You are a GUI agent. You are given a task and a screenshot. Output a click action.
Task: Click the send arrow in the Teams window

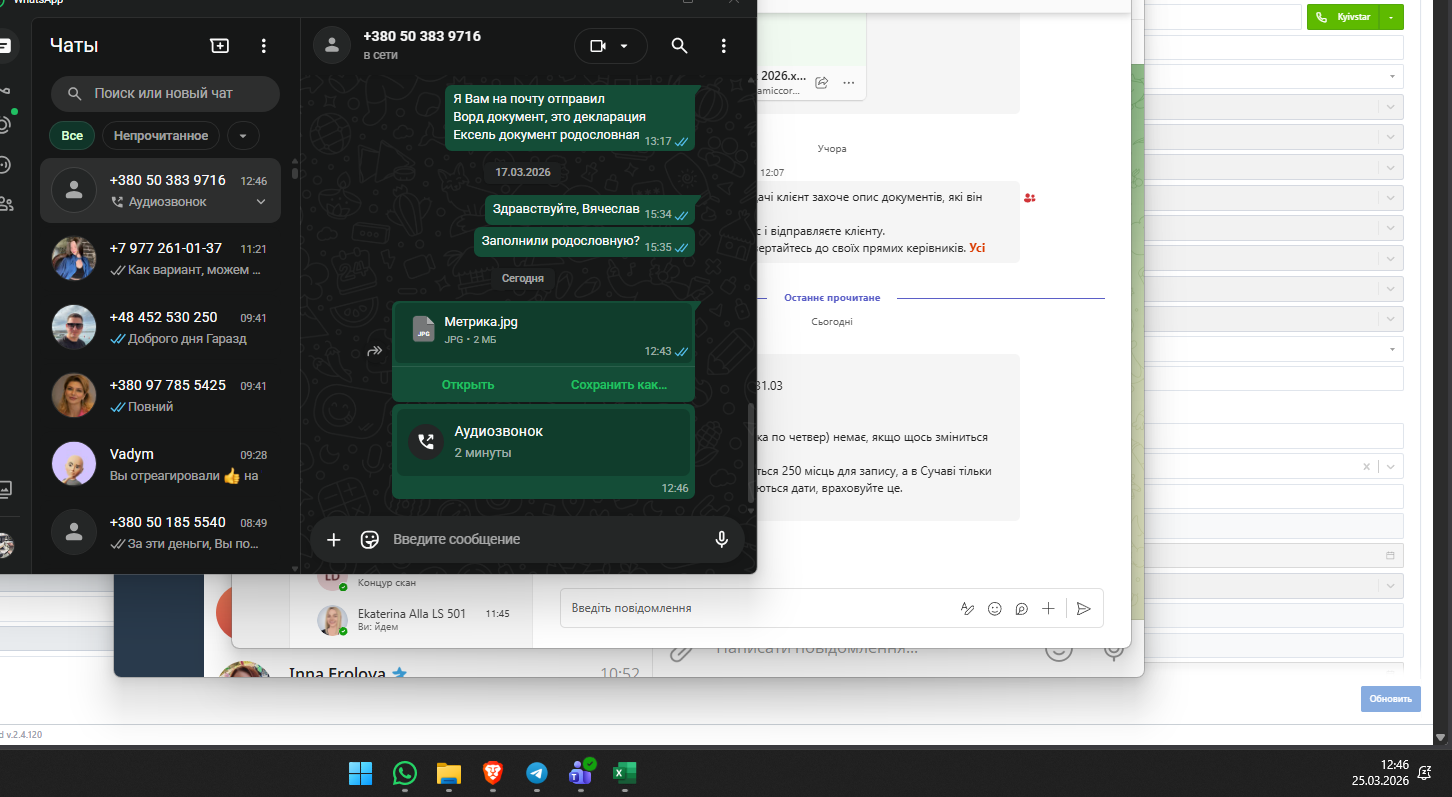pos(1084,608)
